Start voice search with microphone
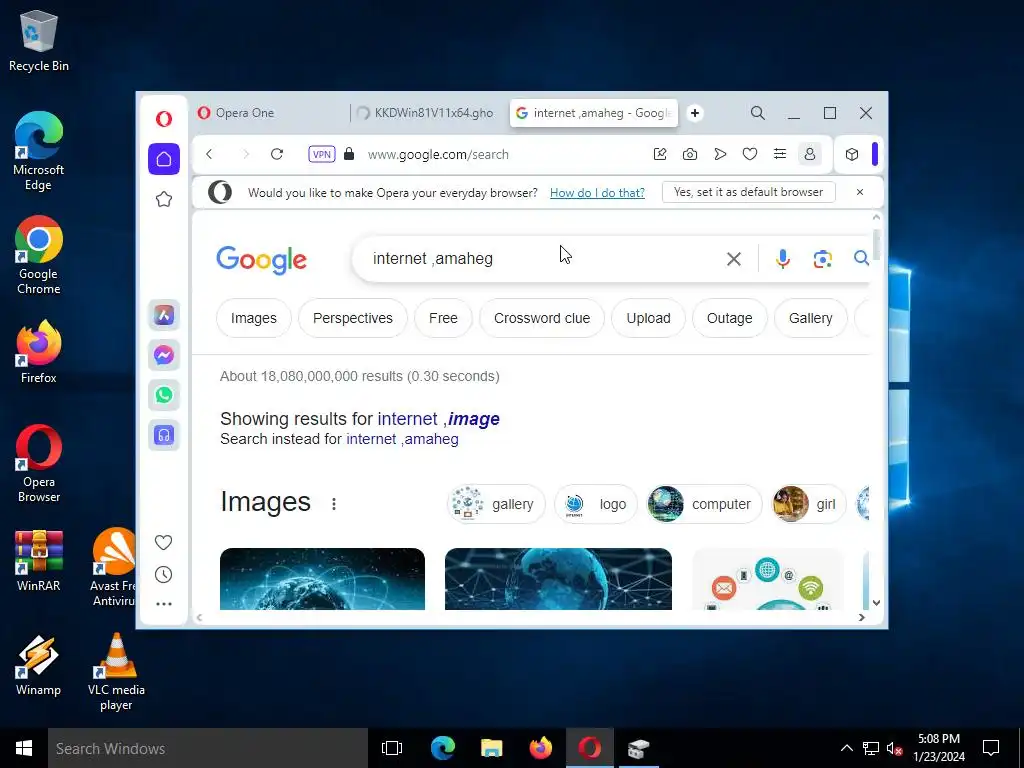1024x768 pixels. (782, 259)
